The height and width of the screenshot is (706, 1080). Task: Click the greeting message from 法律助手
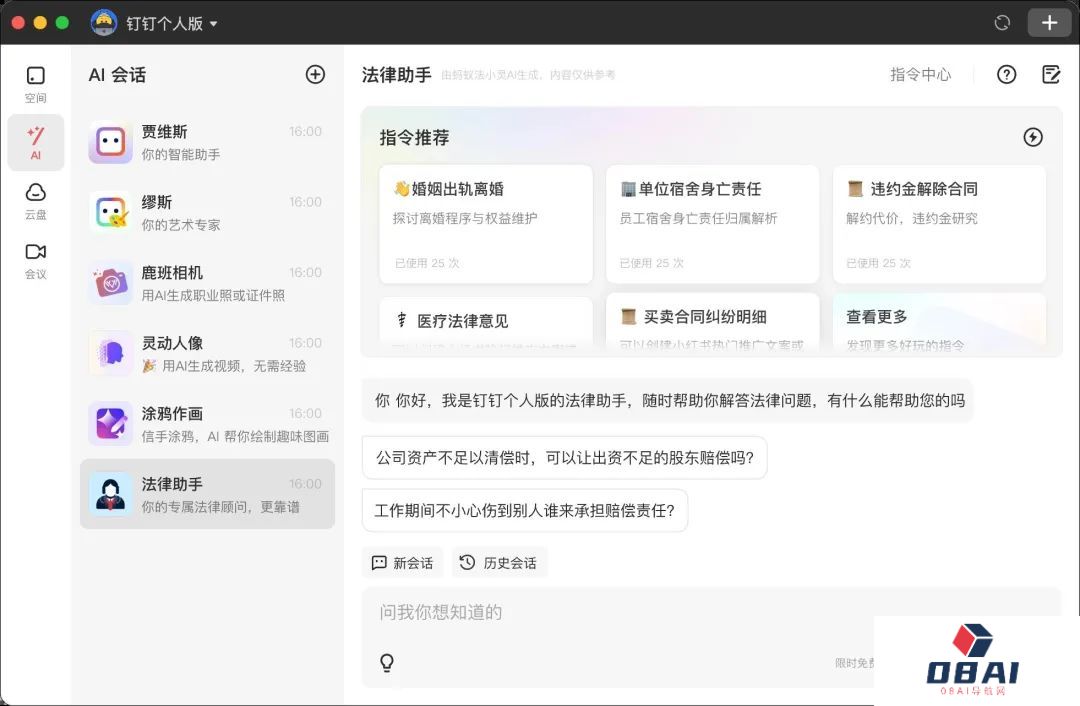pos(667,400)
